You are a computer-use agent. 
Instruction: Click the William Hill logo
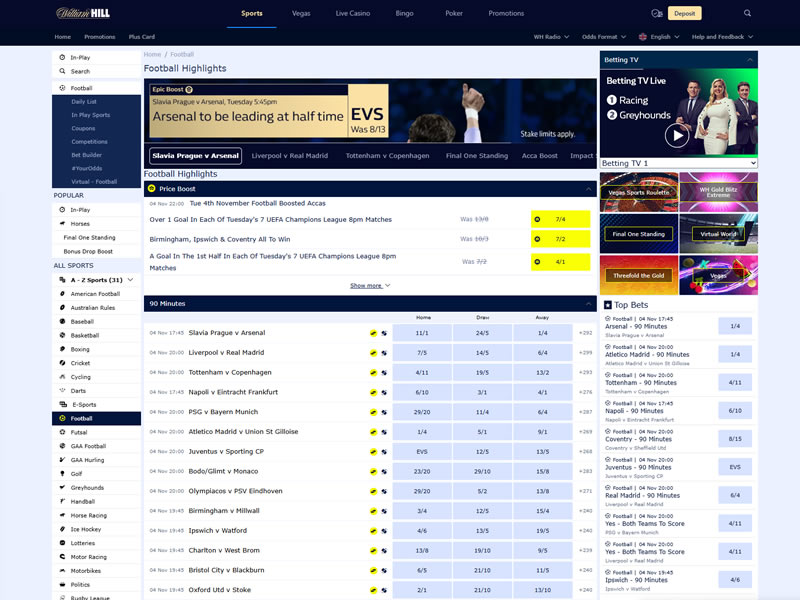click(85, 13)
